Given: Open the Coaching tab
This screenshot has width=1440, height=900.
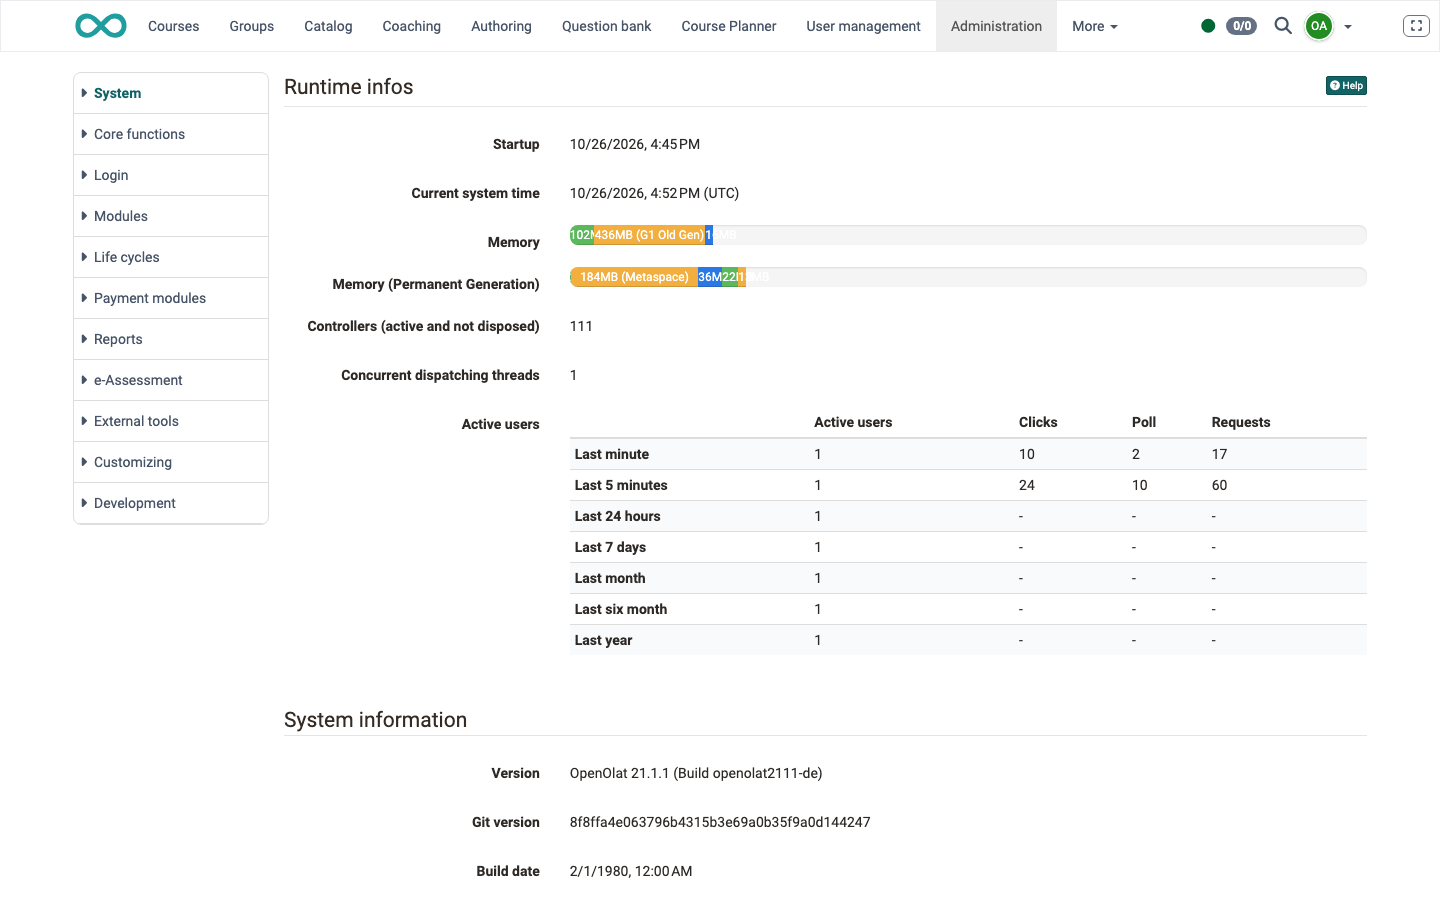Looking at the screenshot, I should tap(411, 26).
